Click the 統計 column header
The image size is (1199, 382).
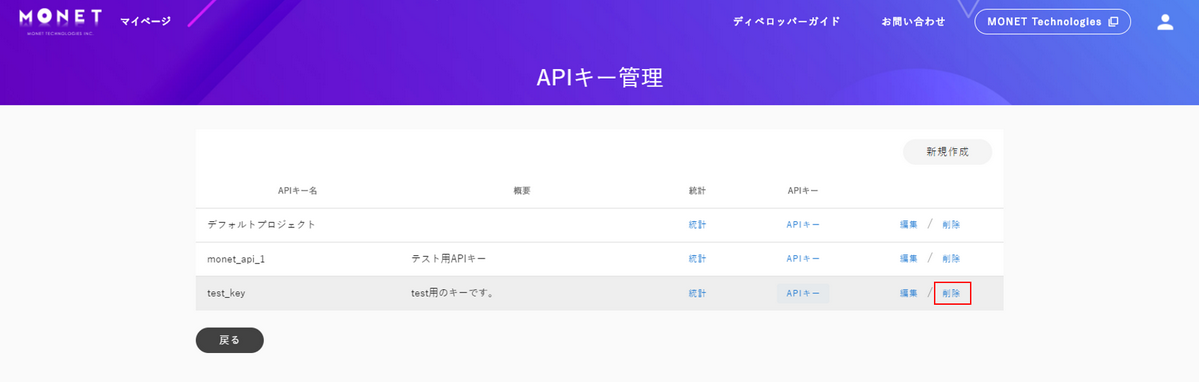click(697, 191)
